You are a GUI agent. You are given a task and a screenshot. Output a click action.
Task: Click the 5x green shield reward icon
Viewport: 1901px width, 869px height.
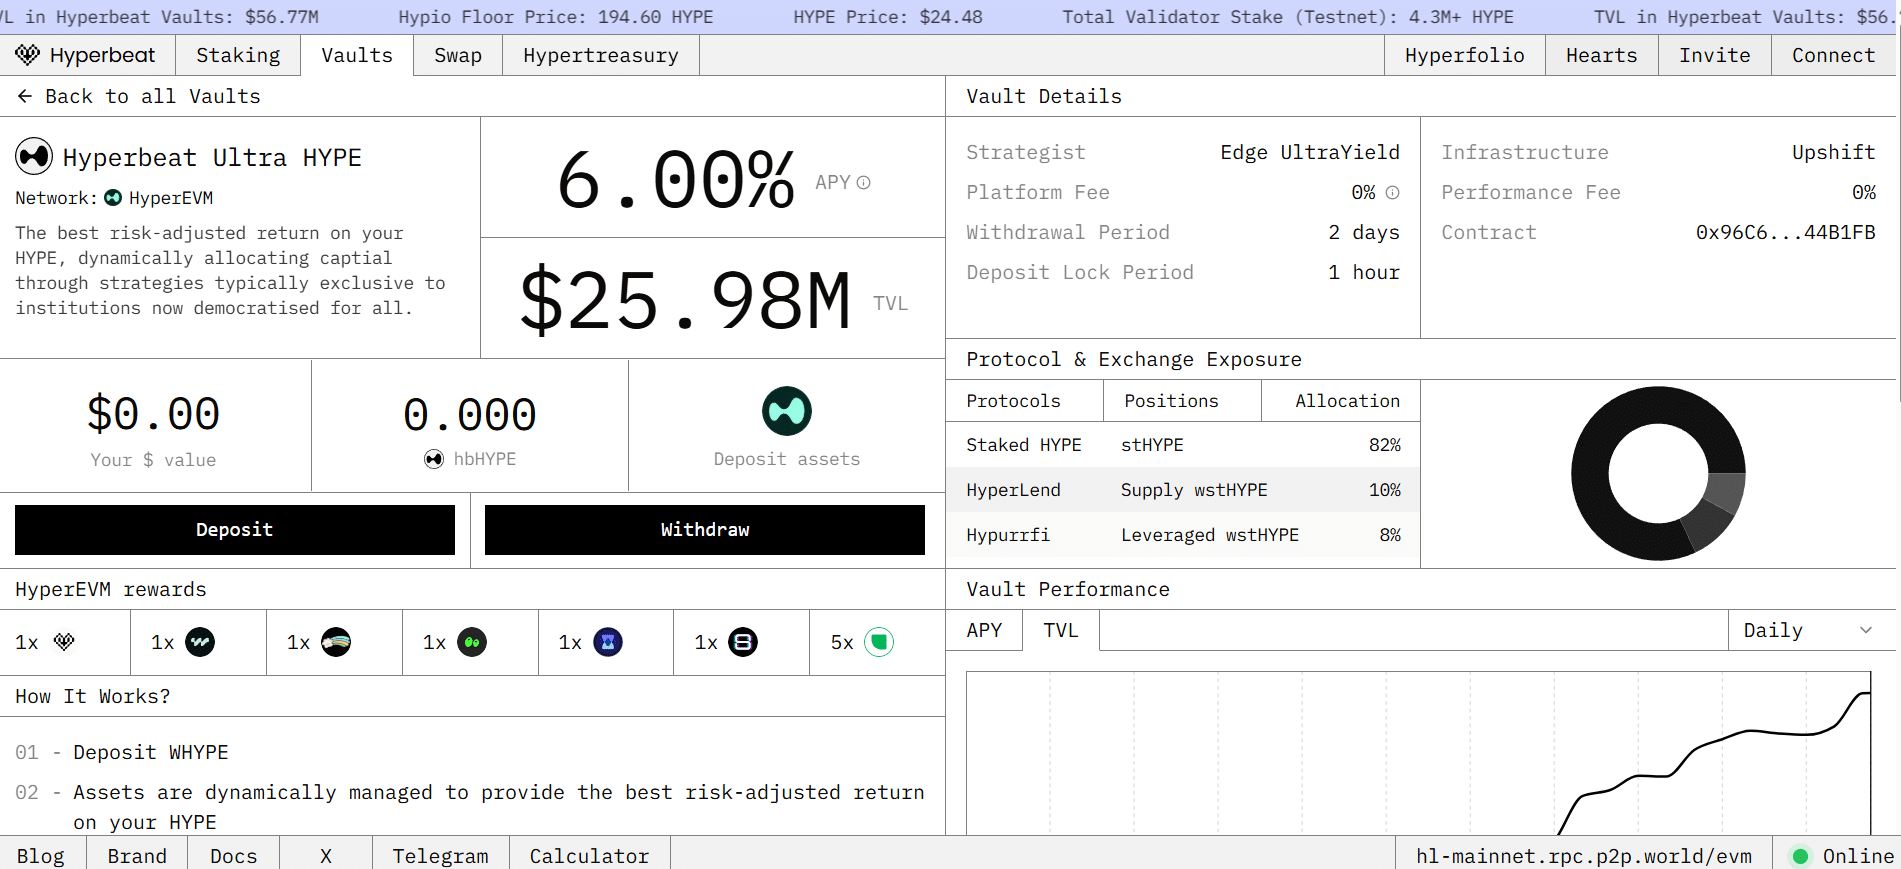click(879, 642)
